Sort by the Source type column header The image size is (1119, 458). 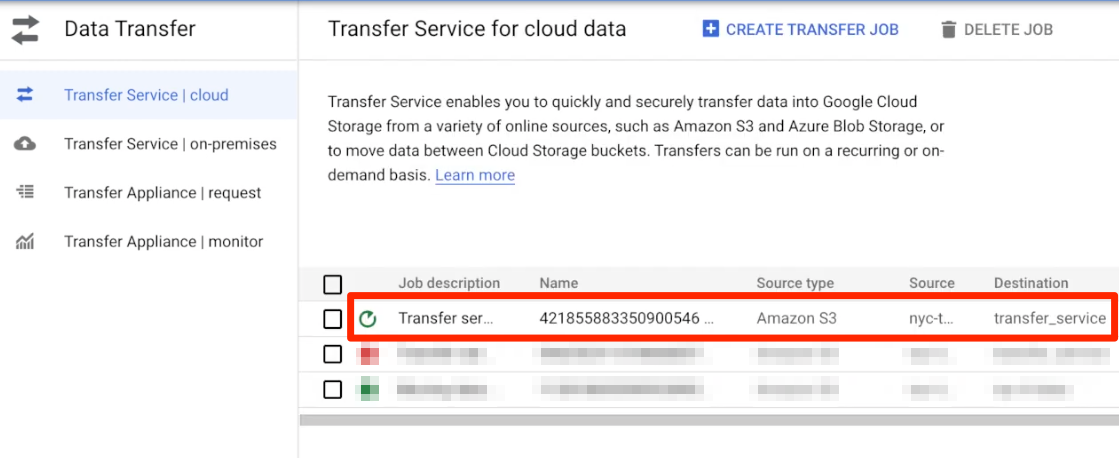click(x=795, y=283)
